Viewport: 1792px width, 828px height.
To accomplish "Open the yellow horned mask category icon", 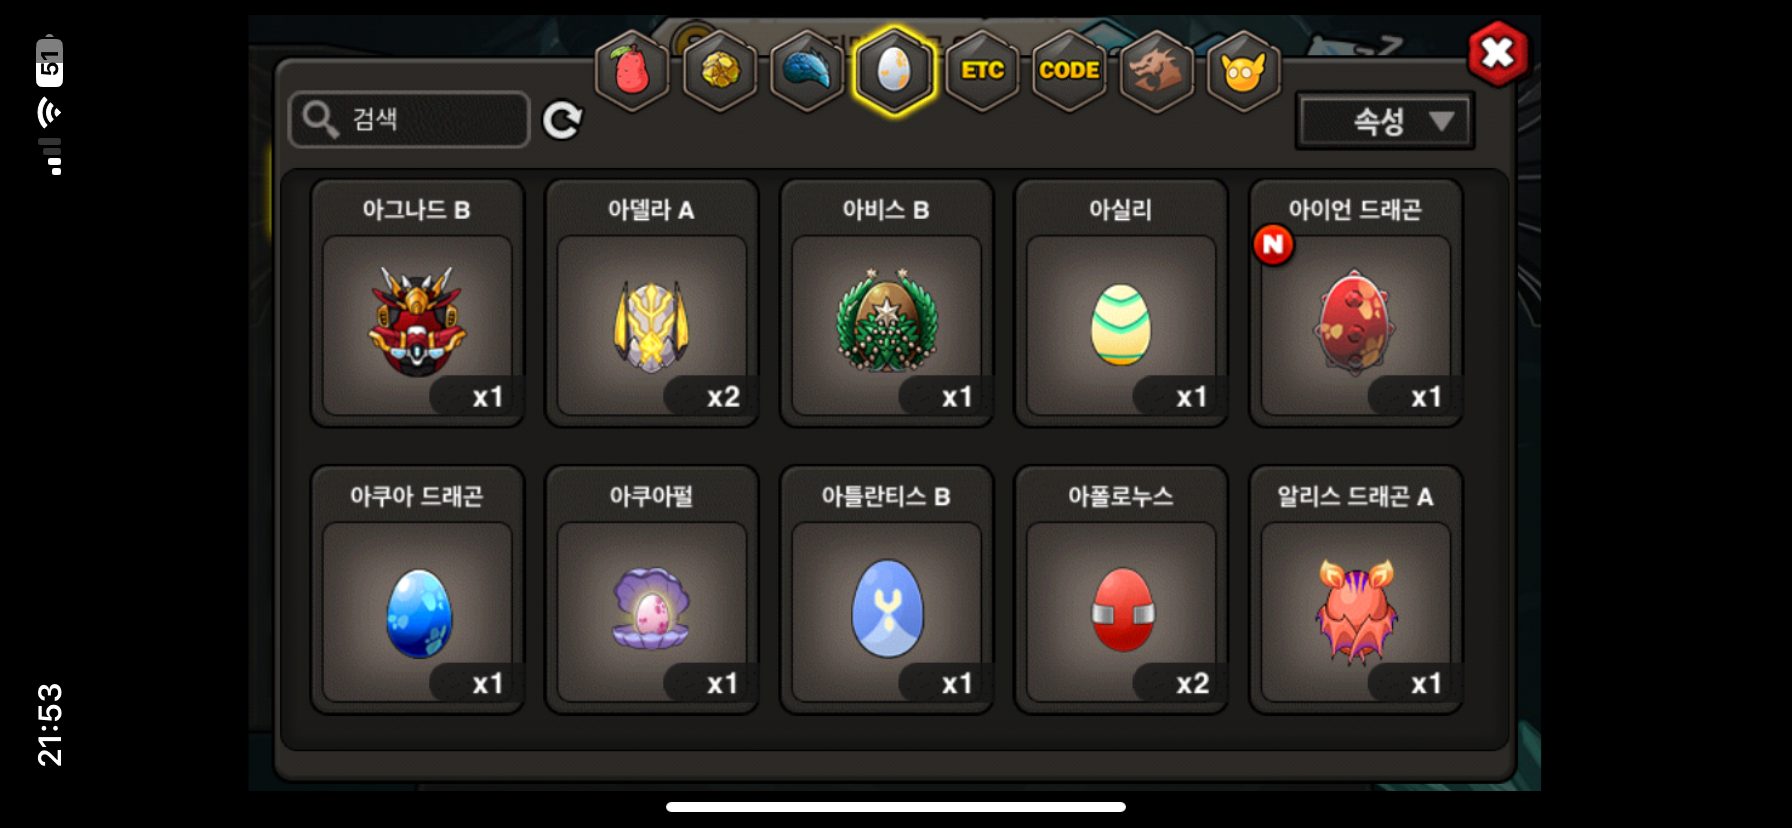I will [1244, 70].
